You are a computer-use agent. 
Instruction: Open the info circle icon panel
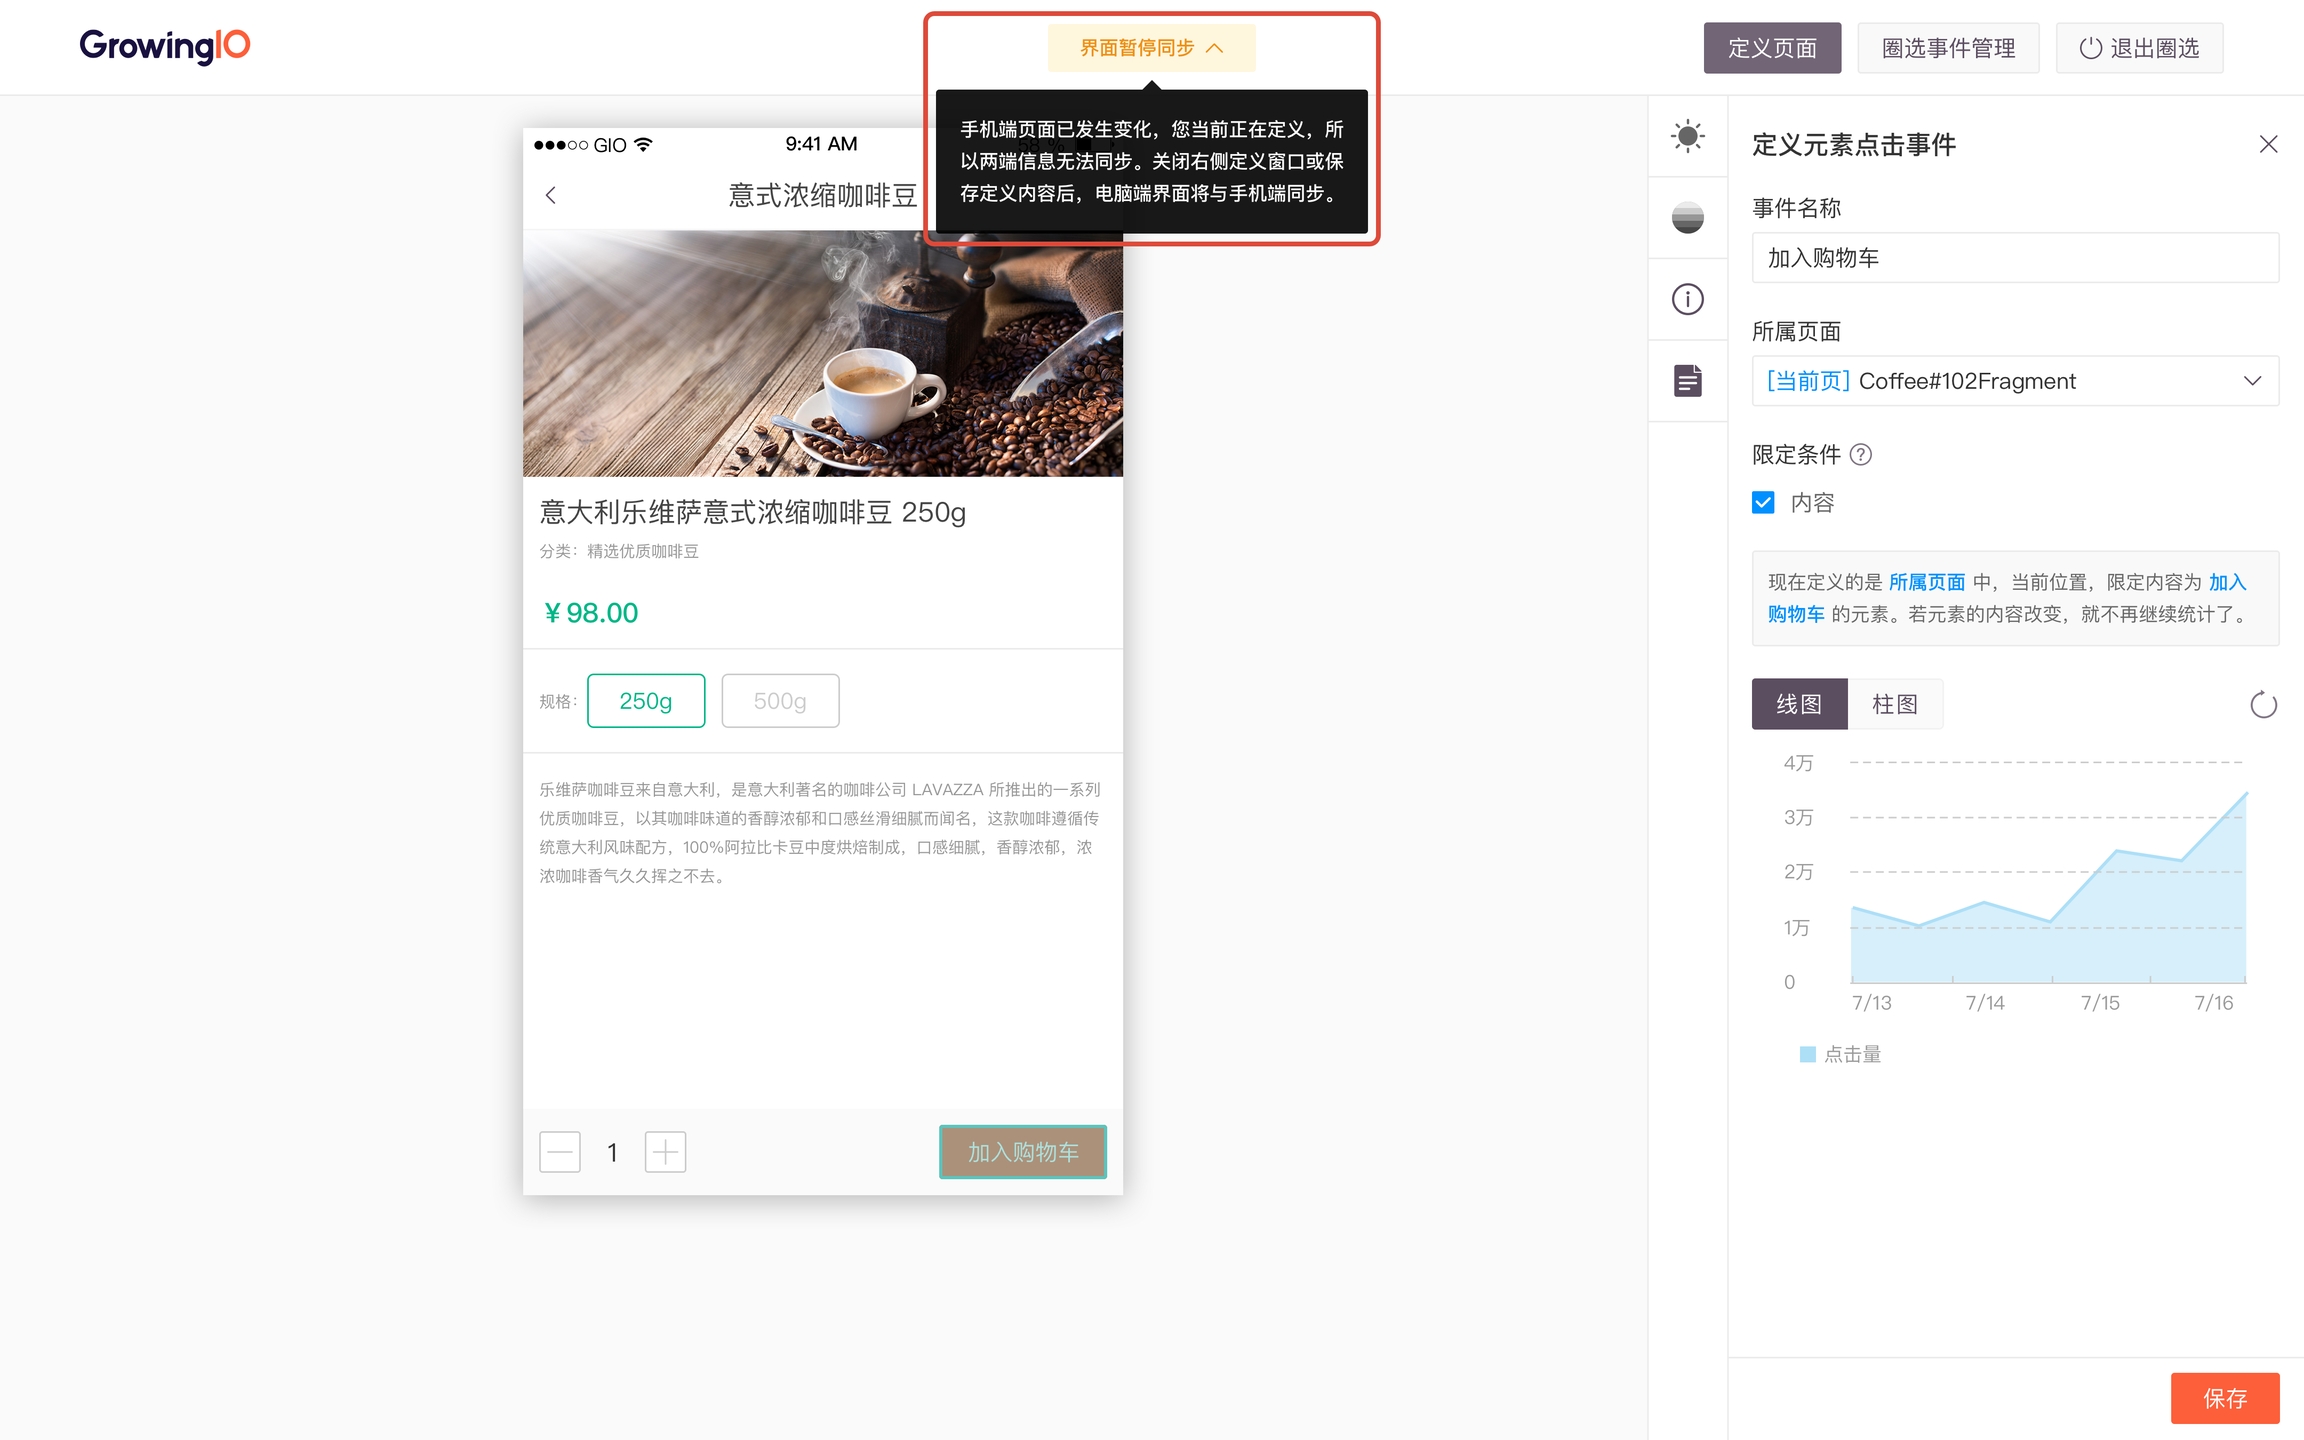(x=1687, y=299)
